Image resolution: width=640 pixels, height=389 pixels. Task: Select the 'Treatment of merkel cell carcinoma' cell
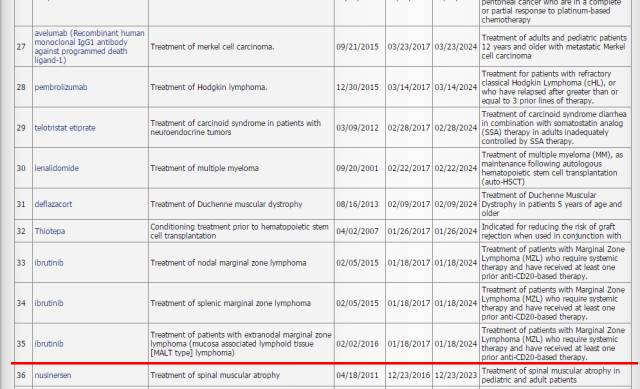(241, 47)
